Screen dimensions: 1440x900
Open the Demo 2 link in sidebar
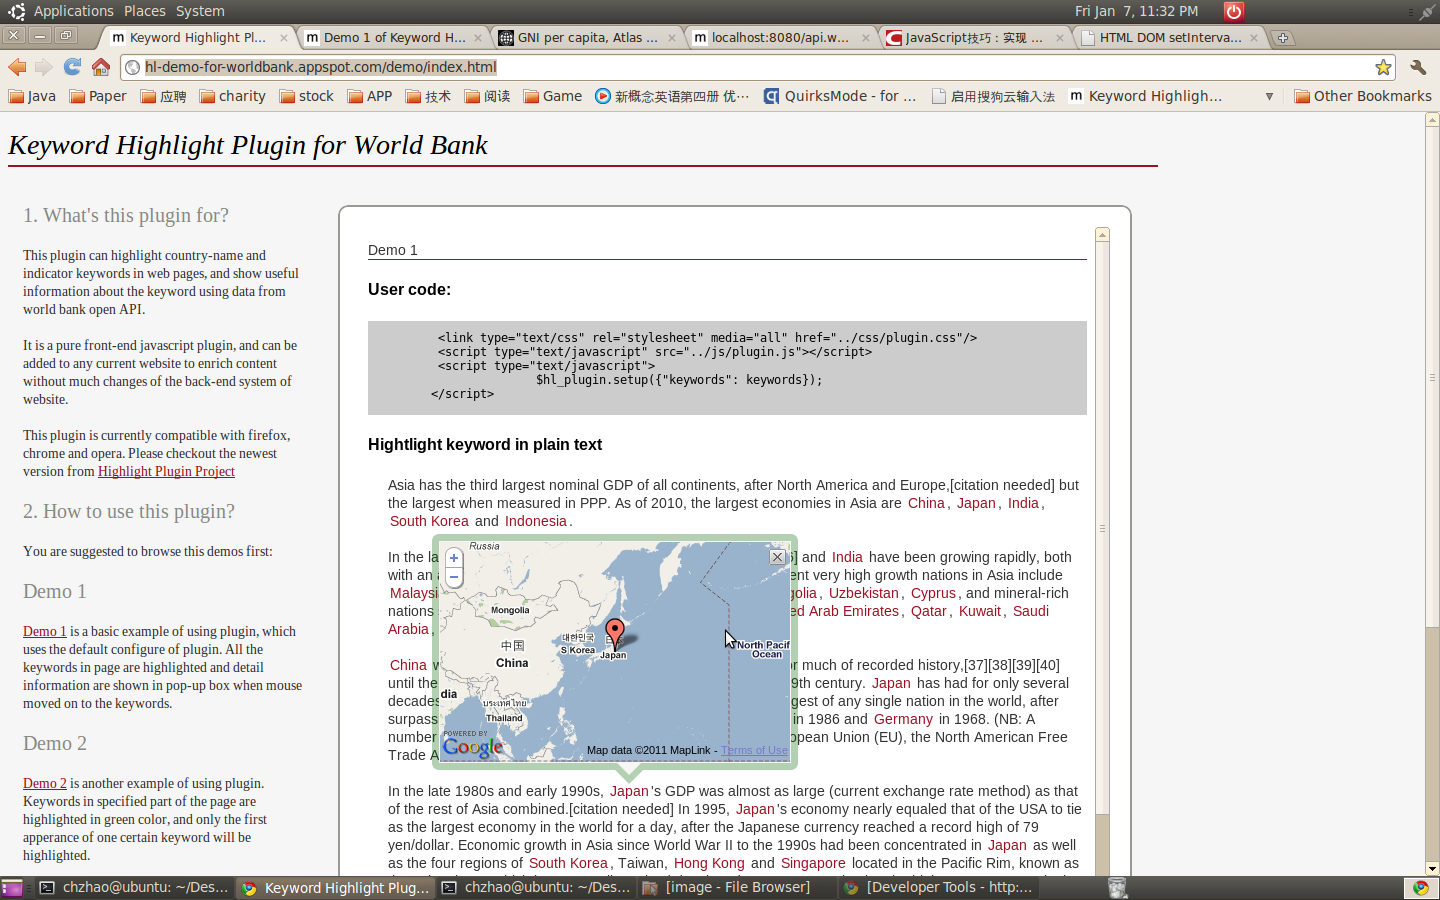[x=45, y=783]
